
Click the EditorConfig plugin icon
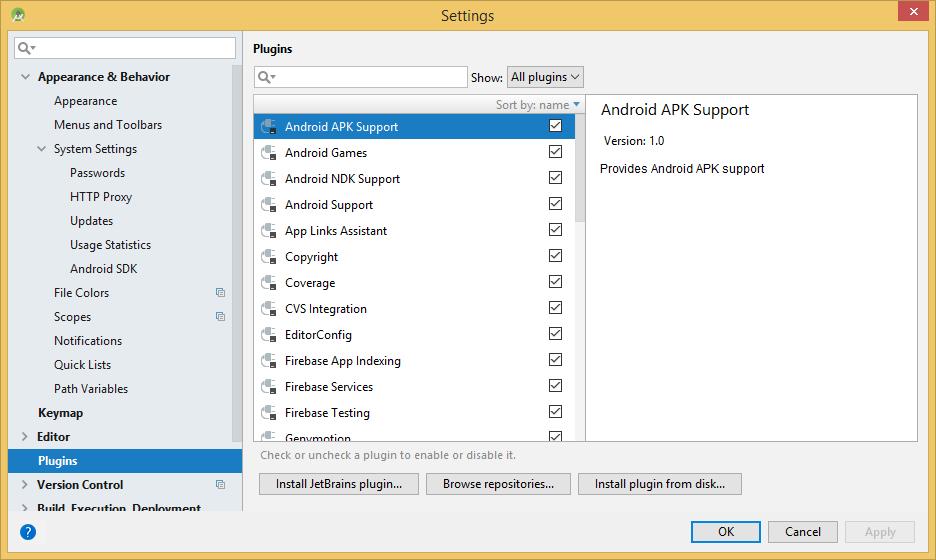tap(269, 334)
